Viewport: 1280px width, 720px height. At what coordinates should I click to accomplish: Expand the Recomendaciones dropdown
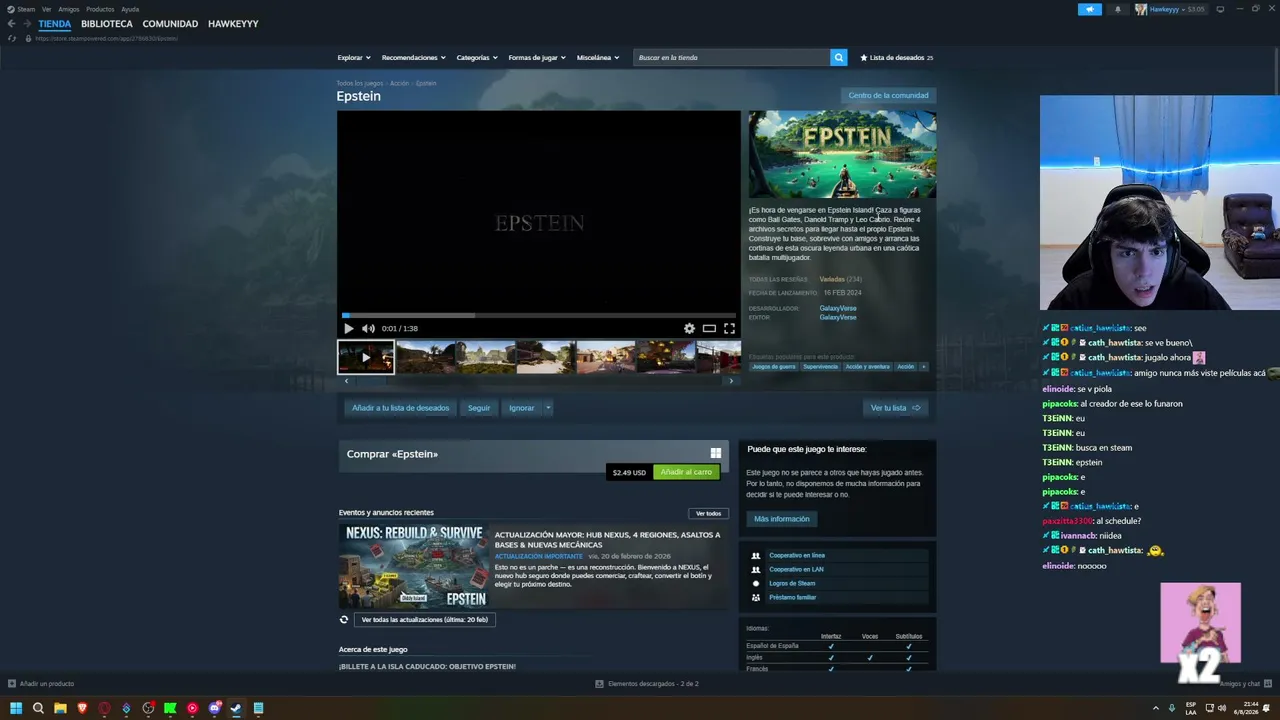tap(414, 58)
